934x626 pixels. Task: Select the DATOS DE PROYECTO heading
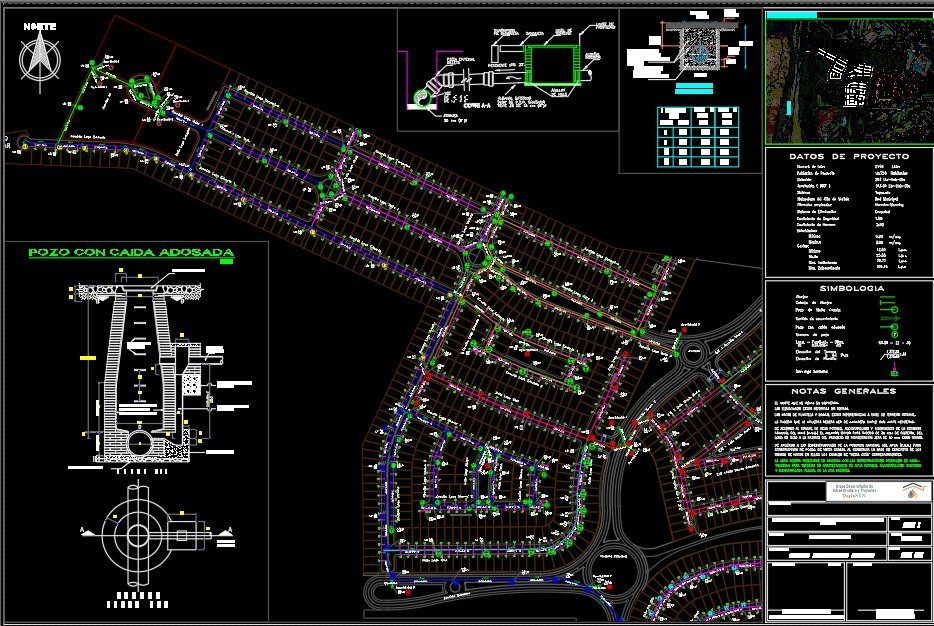(x=849, y=157)
